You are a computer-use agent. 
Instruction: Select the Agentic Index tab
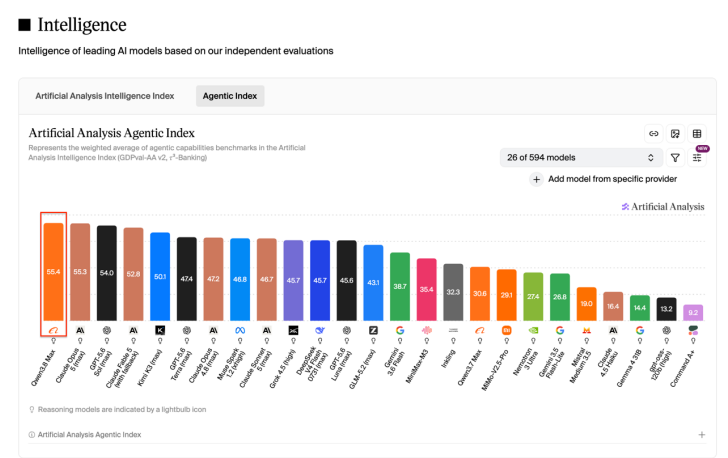[230, 96]
